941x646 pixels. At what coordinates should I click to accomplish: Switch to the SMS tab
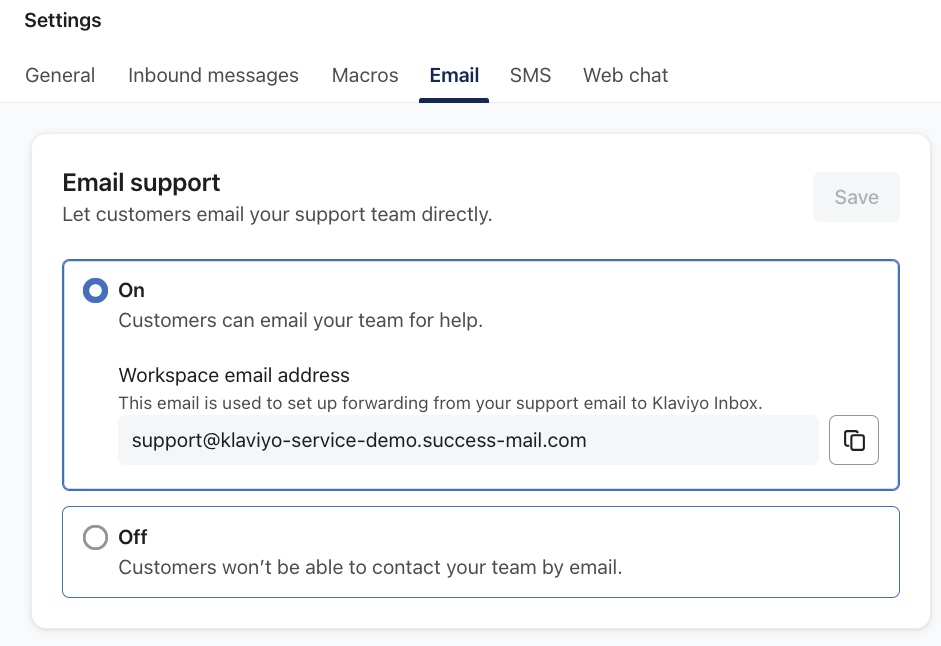click(x=530, y=75)
